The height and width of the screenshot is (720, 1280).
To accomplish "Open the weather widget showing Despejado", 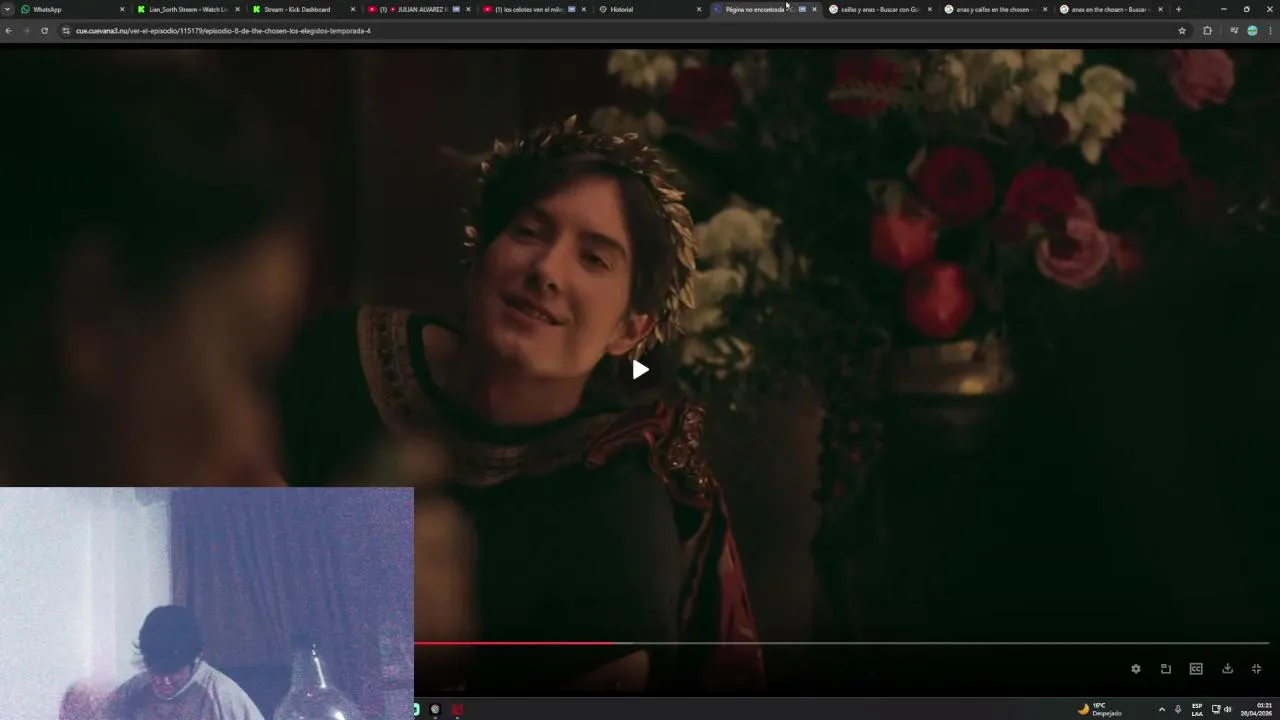I will 1099,709.
